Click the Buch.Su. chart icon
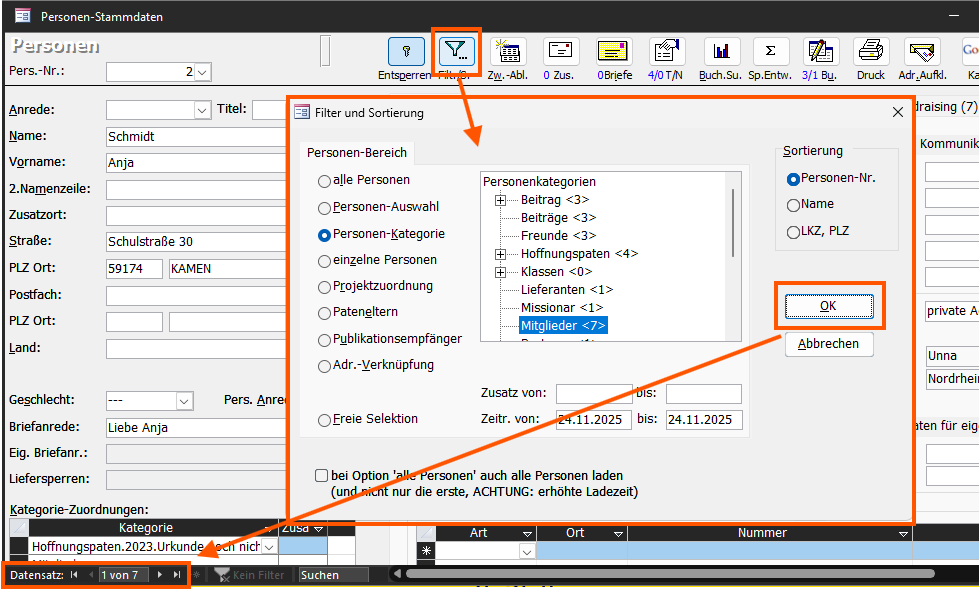 coord(721,52)
